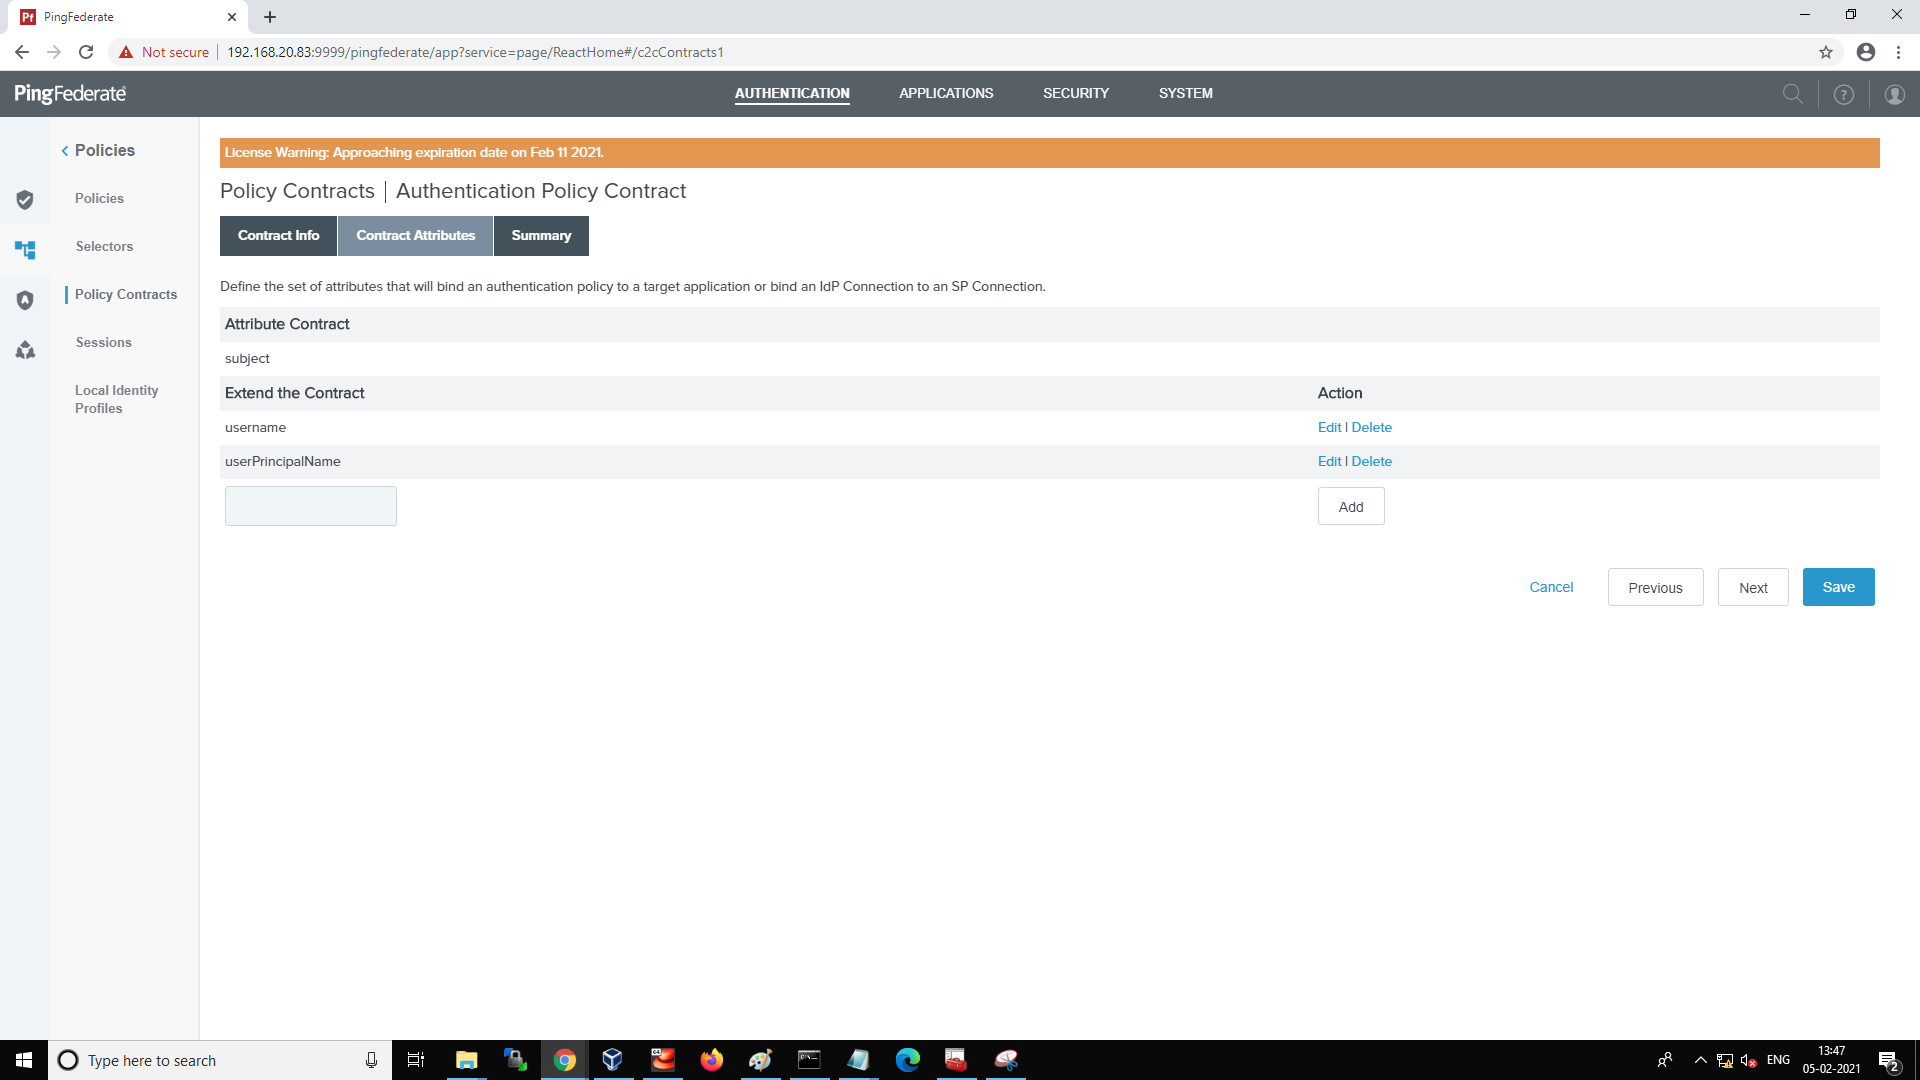Select the Contract Attributes tab
1920x1080 pixels.
click(x=415, y=236)
